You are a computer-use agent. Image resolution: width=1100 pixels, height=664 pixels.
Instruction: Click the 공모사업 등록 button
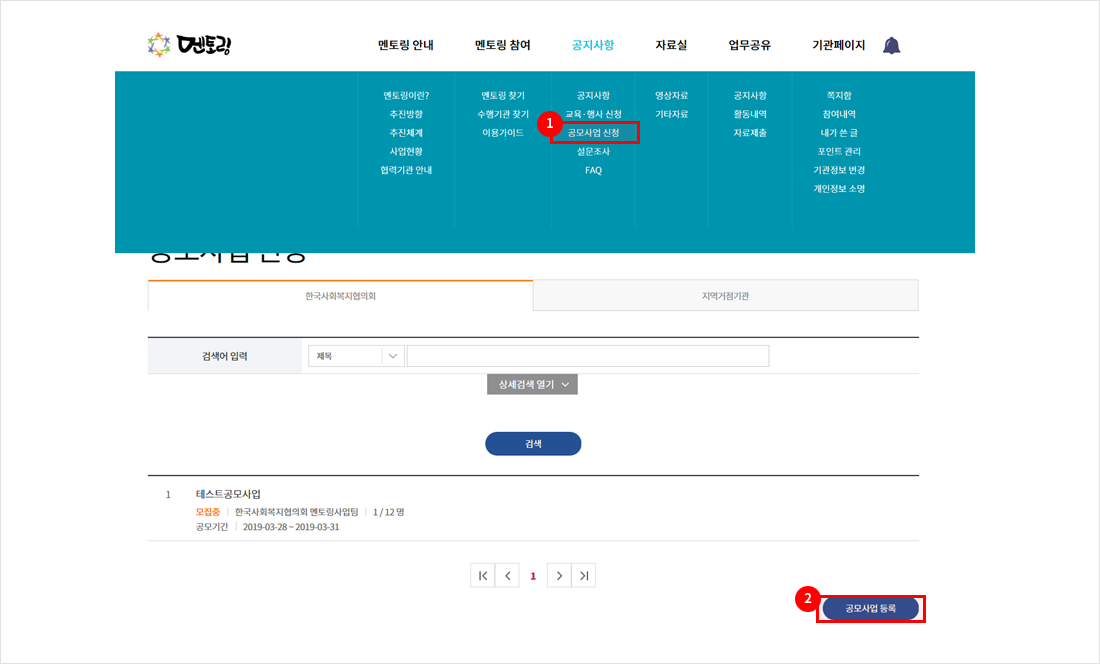point(870,608)
